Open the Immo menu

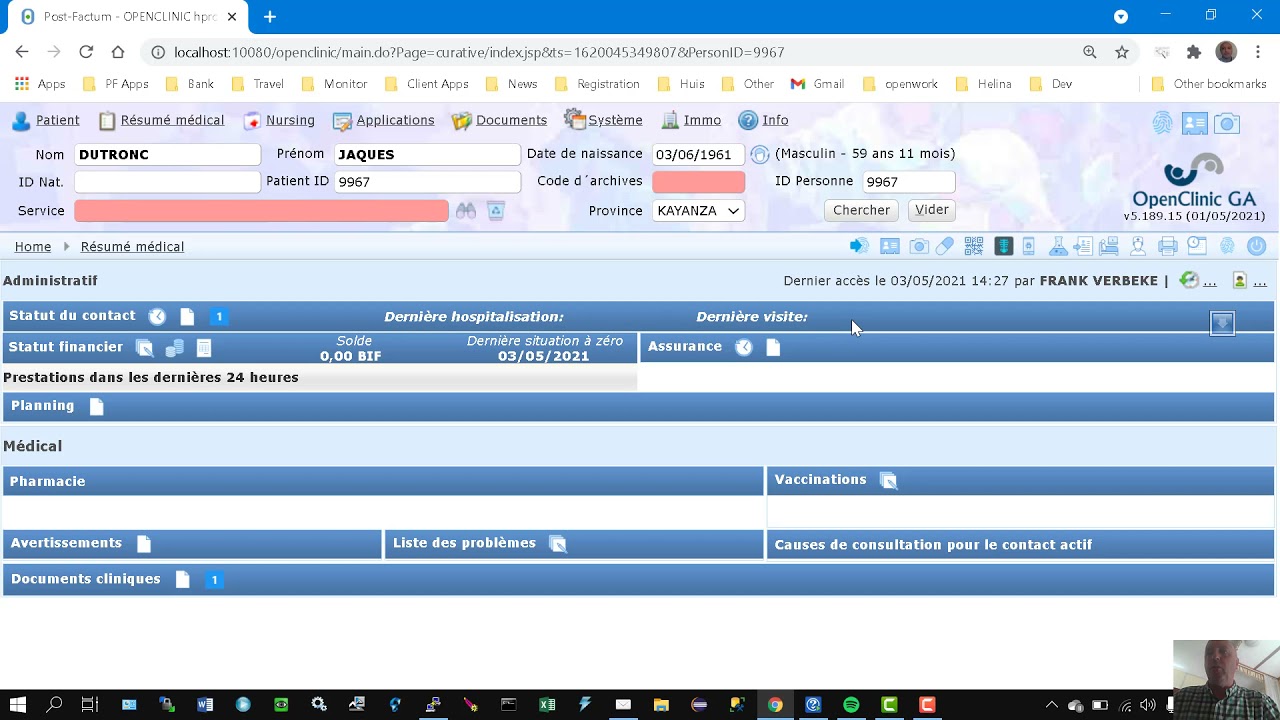pyautogui.click(x=691, y=120)
